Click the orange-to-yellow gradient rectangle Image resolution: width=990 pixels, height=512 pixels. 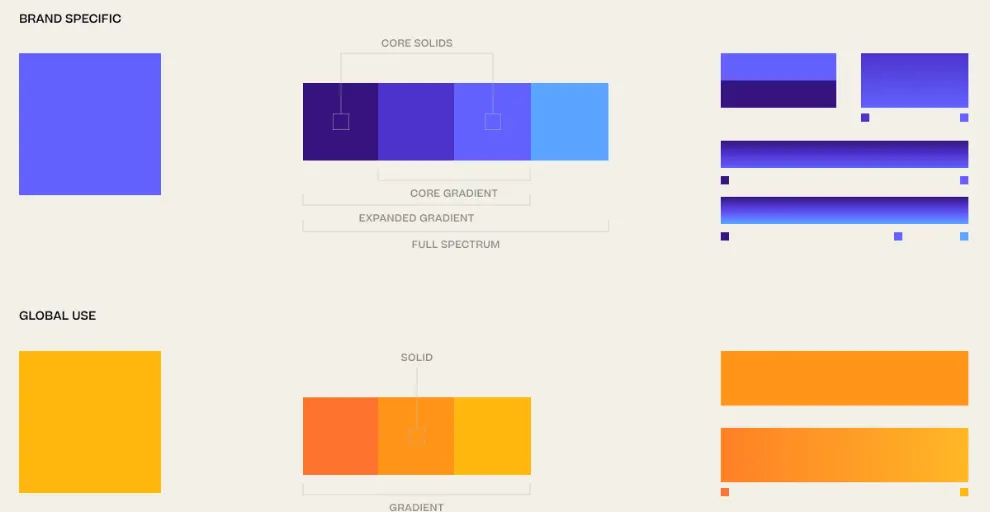coord(844,455)
